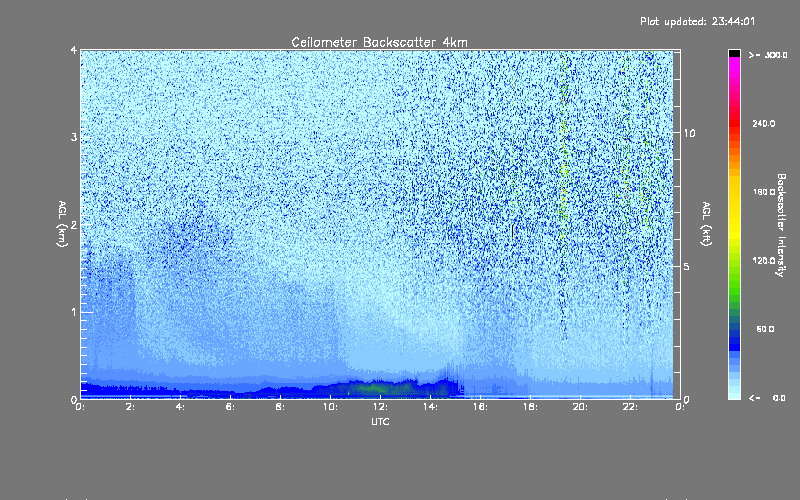Select the '22:' UTC hour tick label
This screenshot has width=800, height=500.
tap(630, 407)
